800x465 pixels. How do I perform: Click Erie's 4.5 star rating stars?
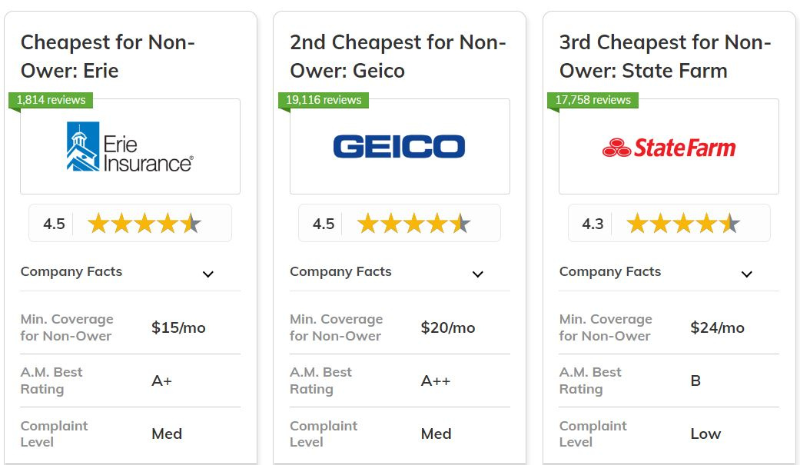click(144, 224)
